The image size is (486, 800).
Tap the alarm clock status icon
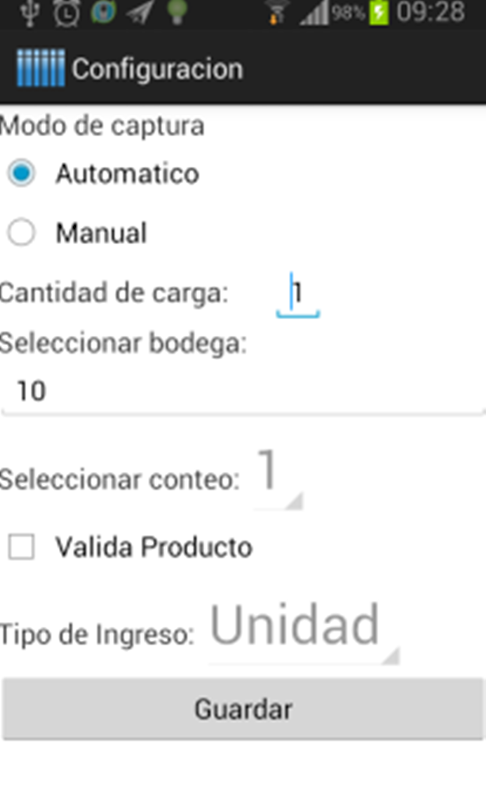(x=67, y=12)
